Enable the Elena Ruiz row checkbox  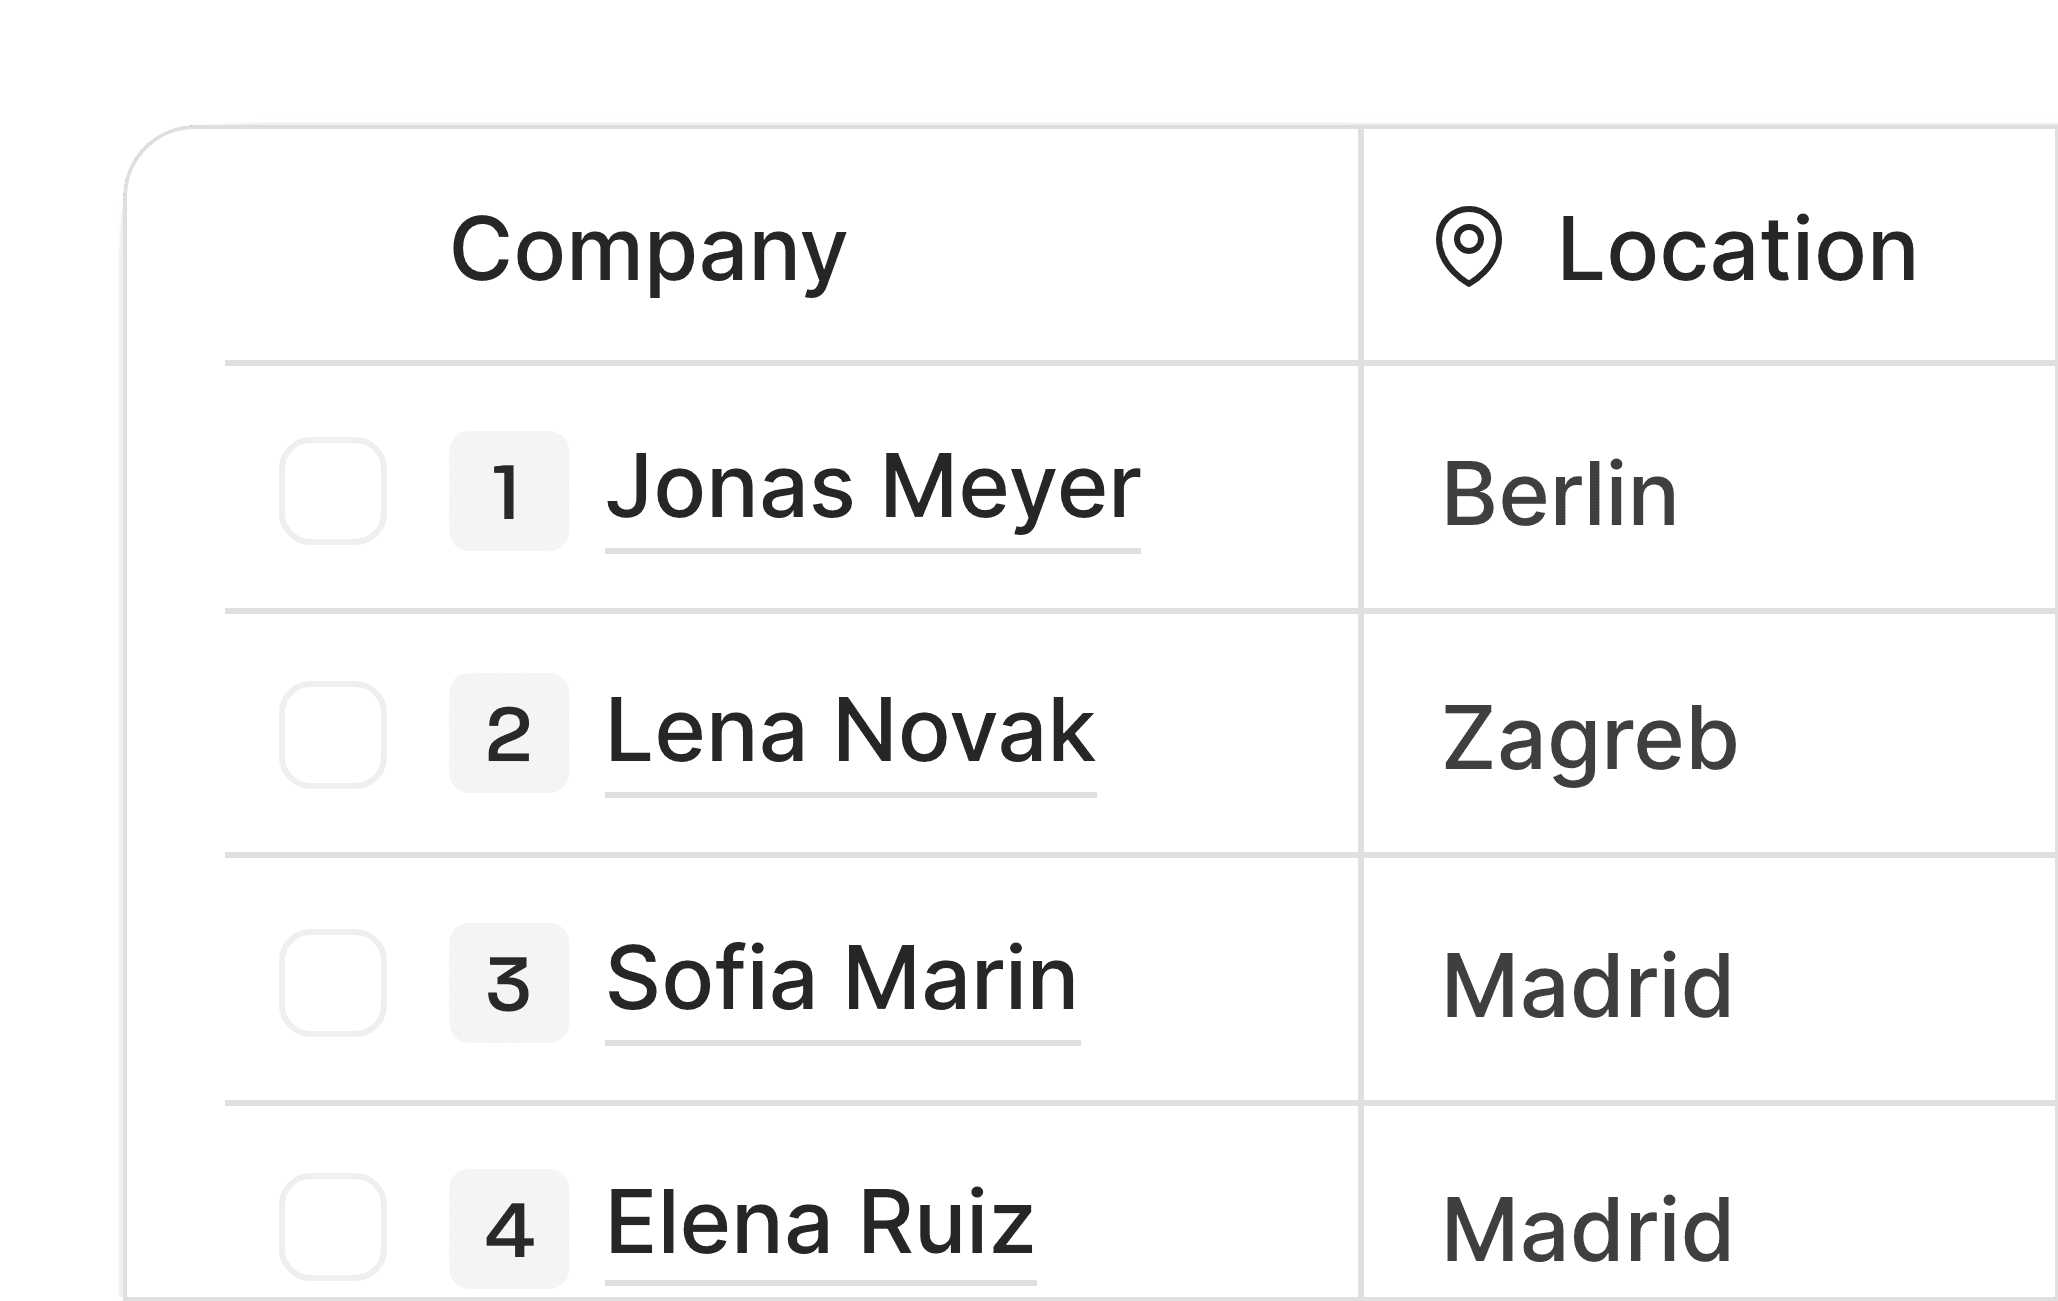point(333,1227)
